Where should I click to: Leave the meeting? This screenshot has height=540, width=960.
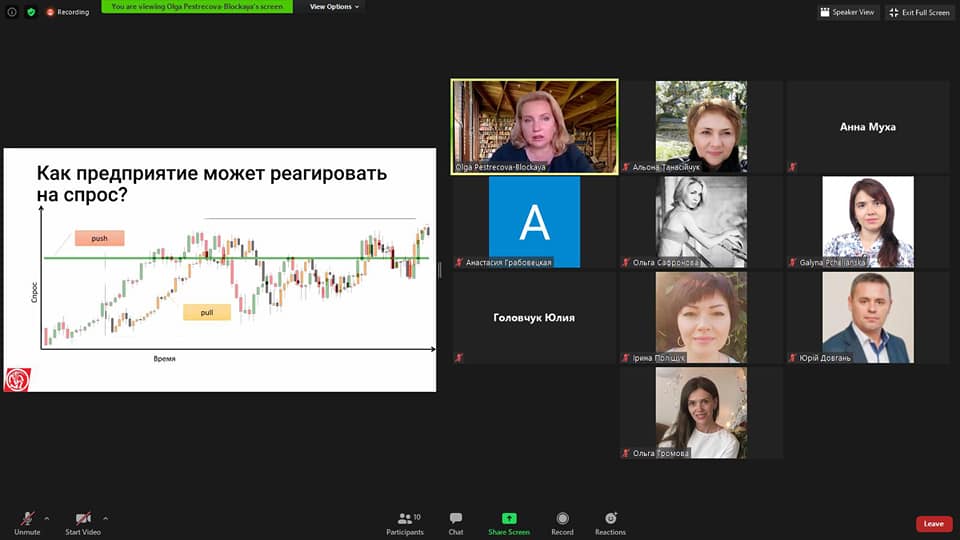pos(933,524)
